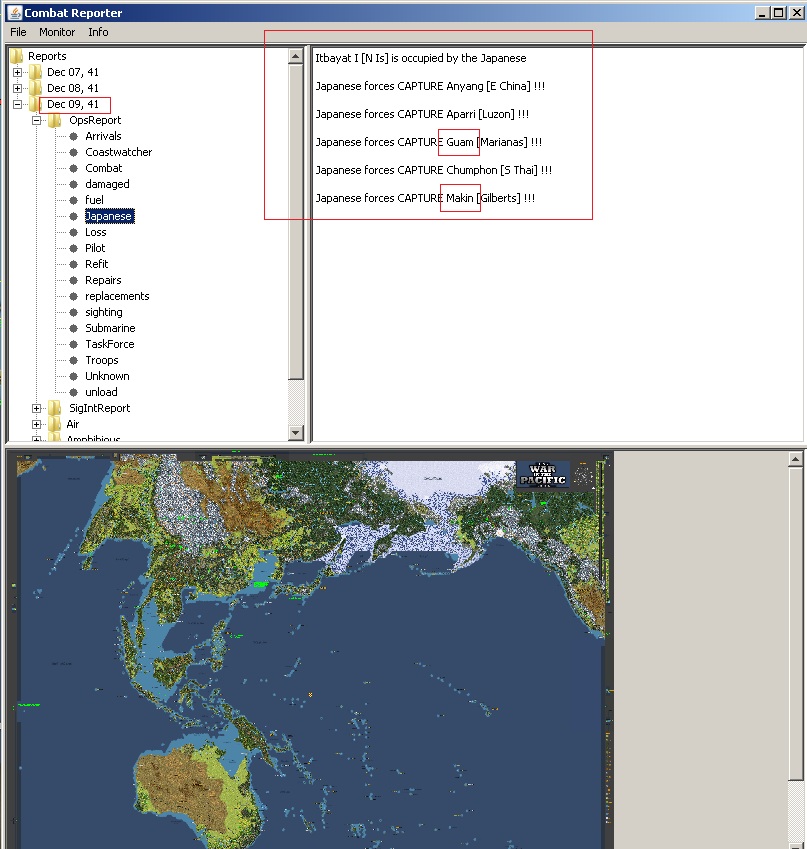Open the Submarine report
Screen dimensions: 807x849
(110, 328)
